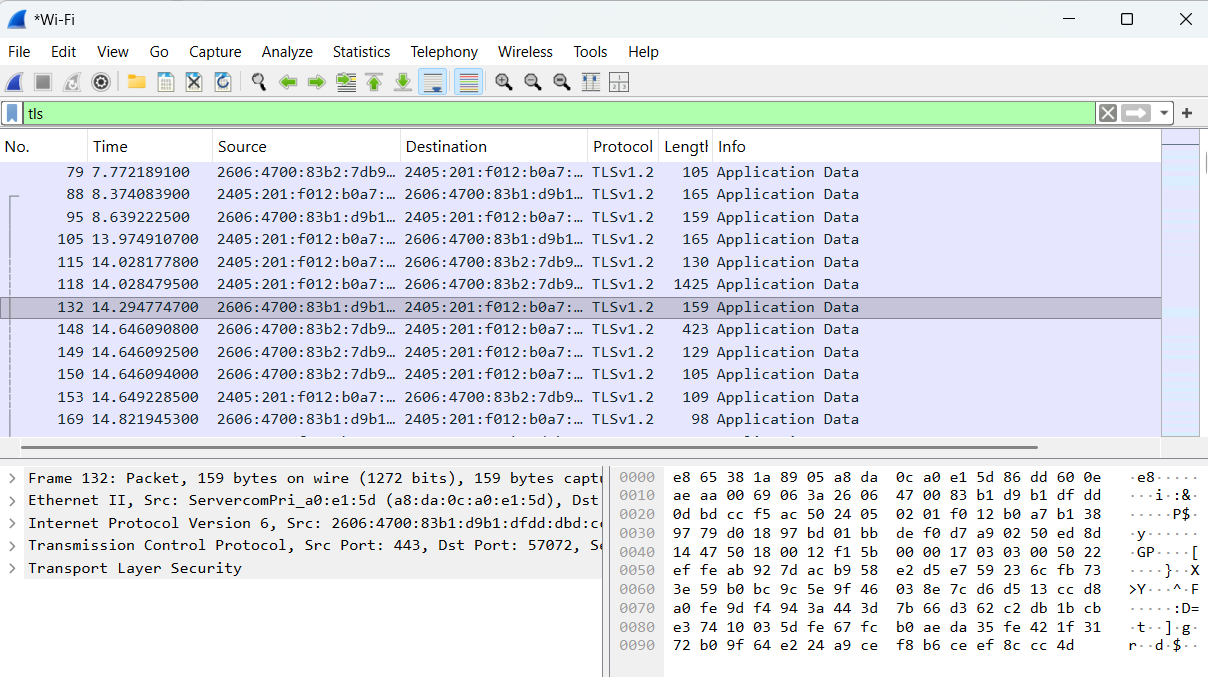Close this capture file
Image resolution: width=1208 pixels, height=677 pixels.
click(x=194, y=82)
